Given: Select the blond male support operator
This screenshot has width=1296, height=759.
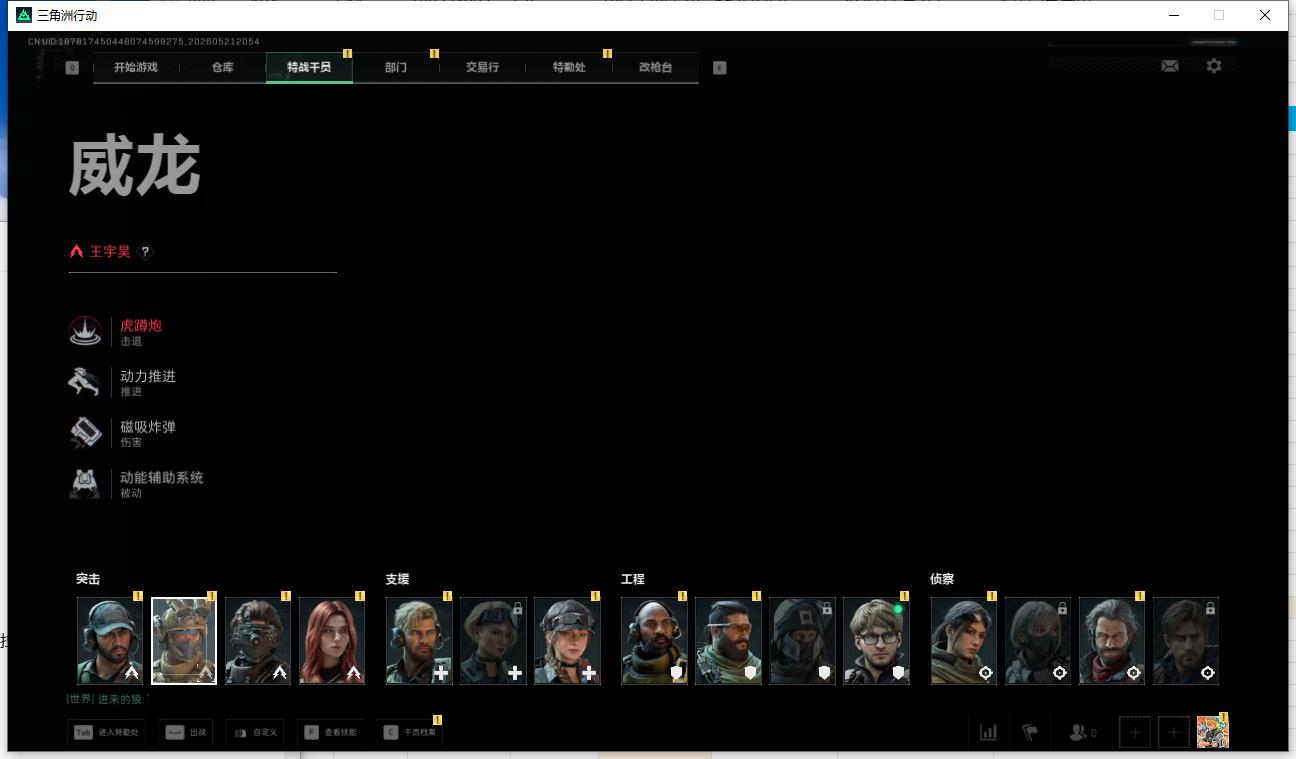Looking at the screenshot, I should click(x=420, y=641).
